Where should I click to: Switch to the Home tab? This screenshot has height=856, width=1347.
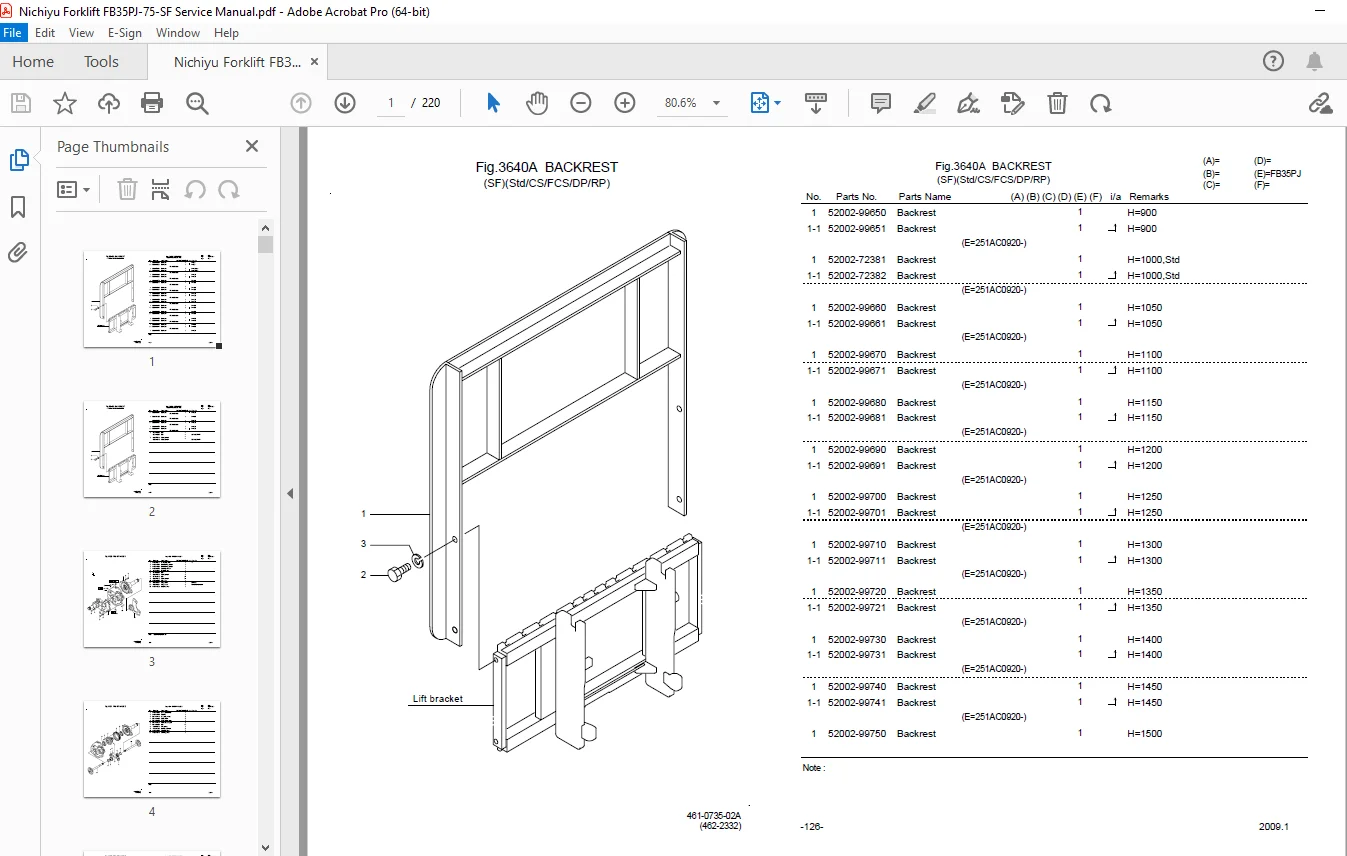(x=33, y=62)
